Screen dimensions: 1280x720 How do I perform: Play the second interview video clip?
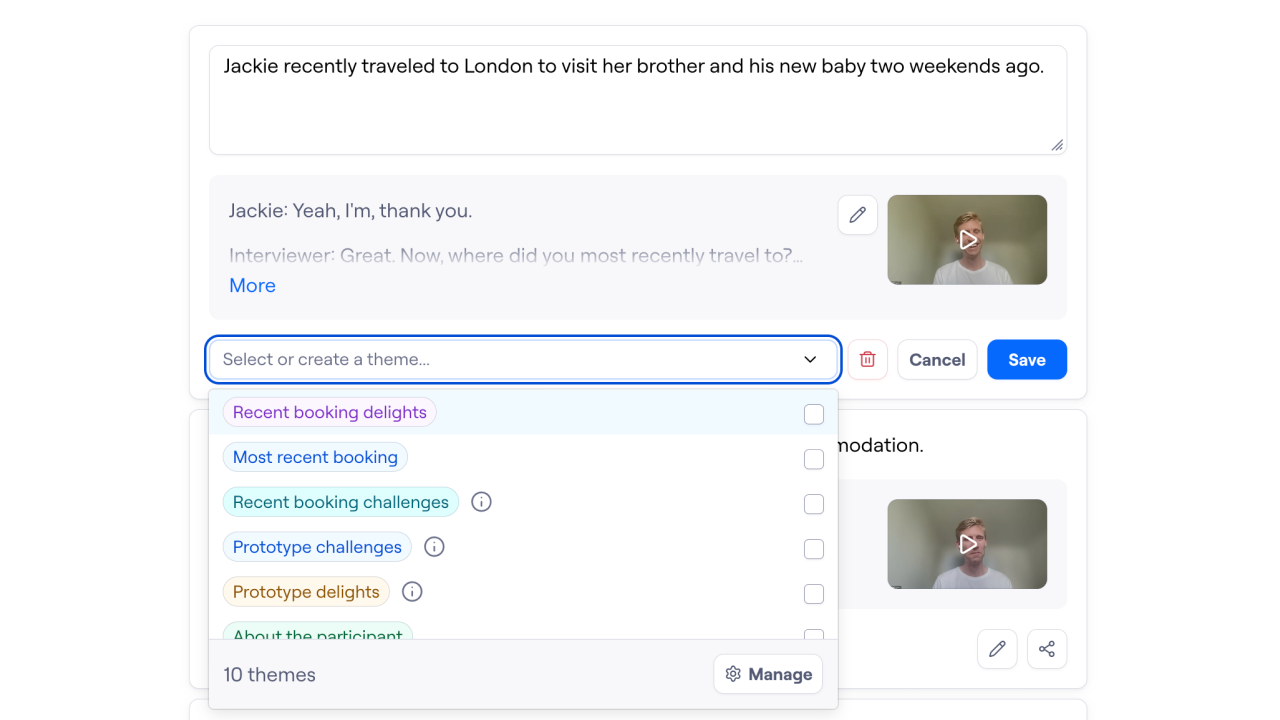[x=967, y=544]
